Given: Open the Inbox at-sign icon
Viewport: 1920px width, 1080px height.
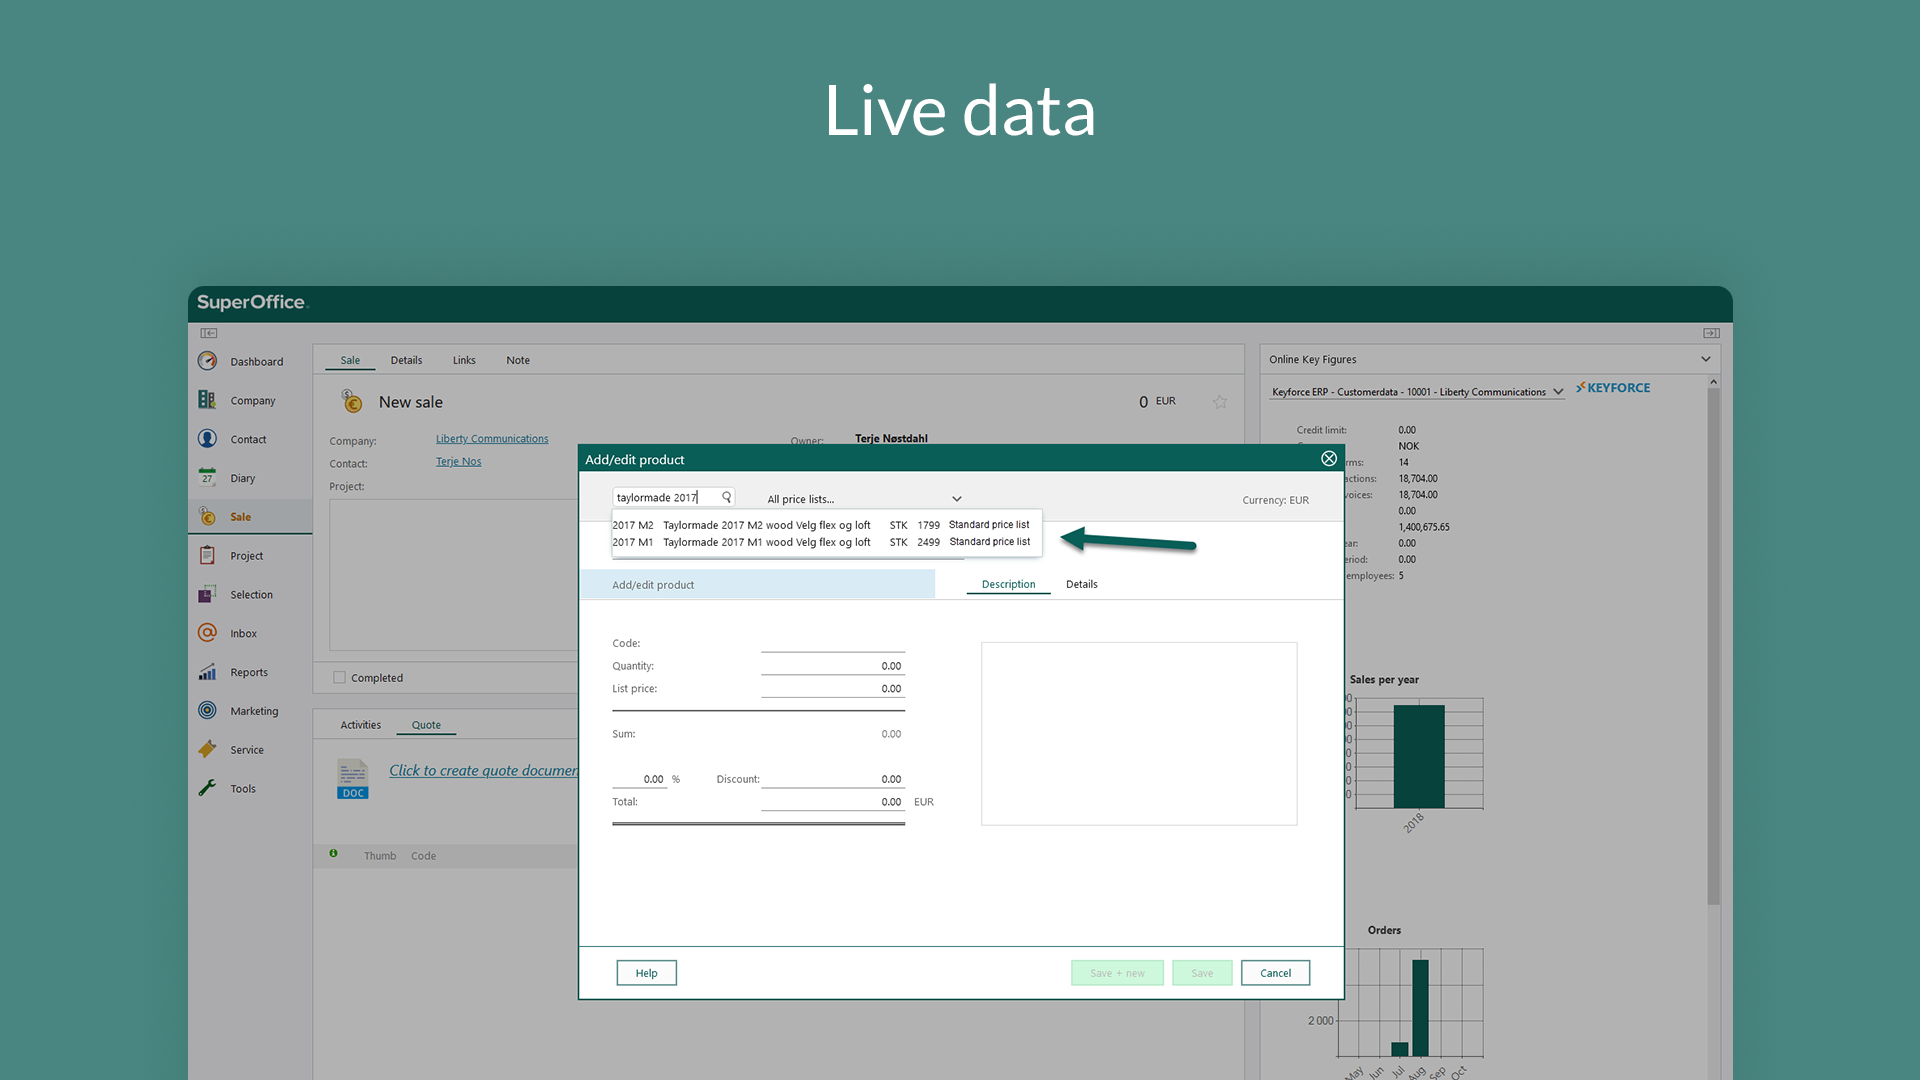Looking at the screenshot, I should point(207,633).
